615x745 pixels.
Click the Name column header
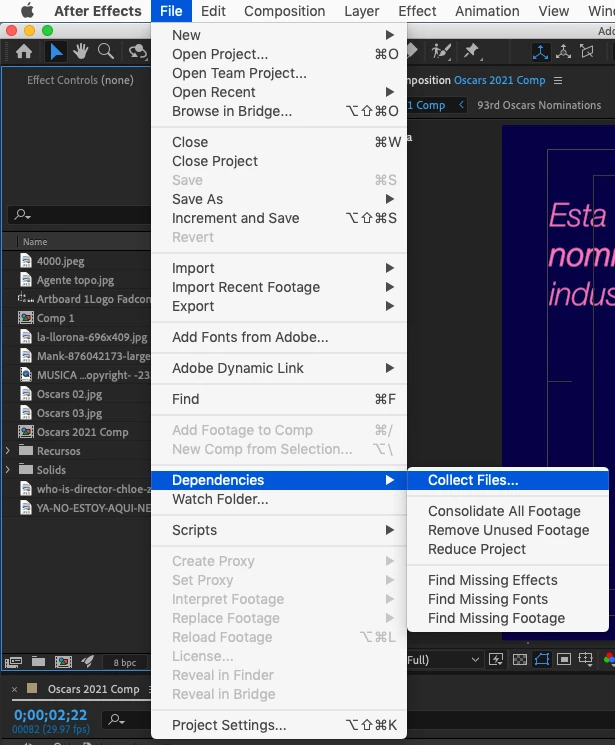click(x=35, y=241)
